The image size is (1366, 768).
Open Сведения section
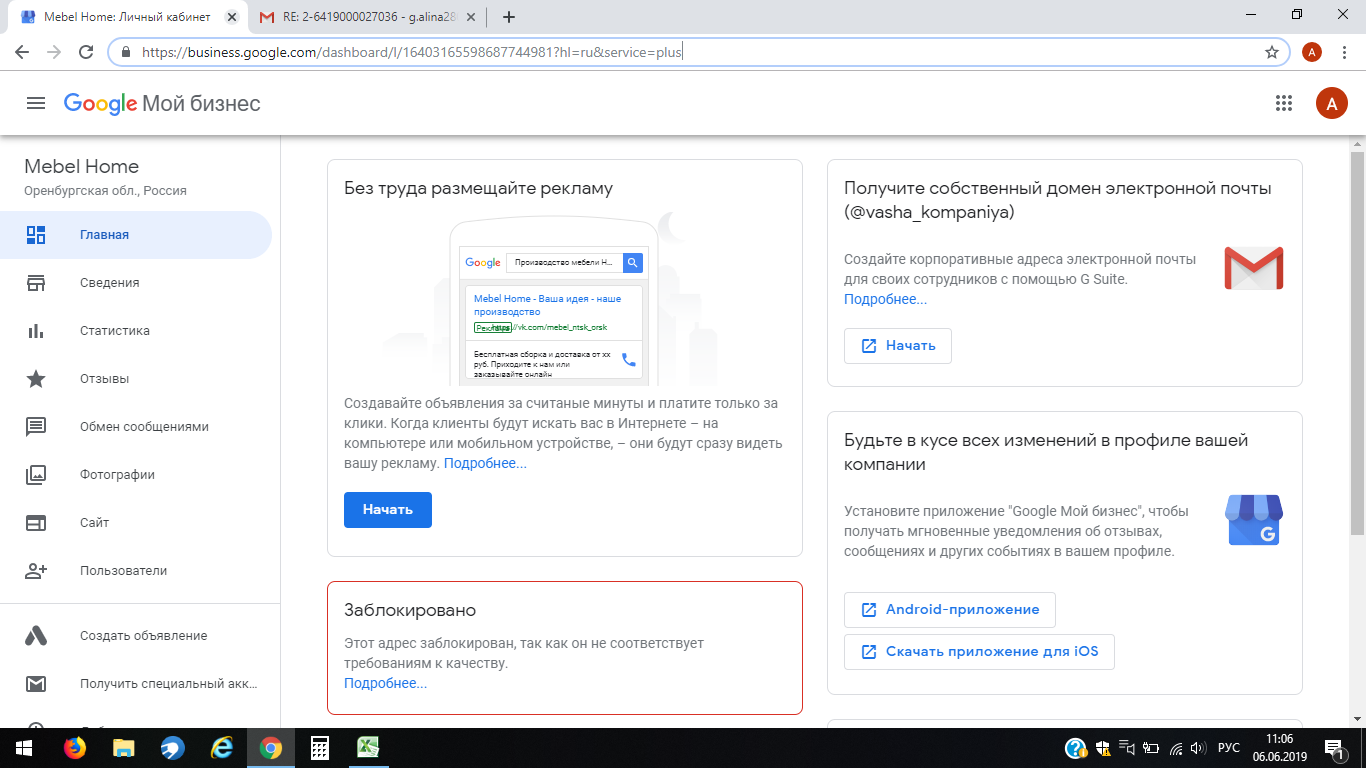click(136, 283)
